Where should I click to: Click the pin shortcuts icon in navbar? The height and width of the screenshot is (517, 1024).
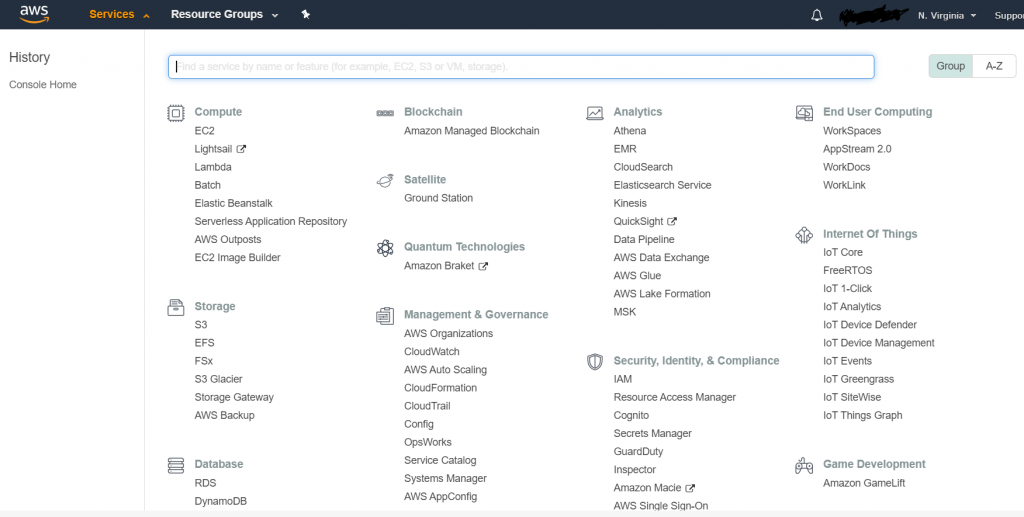306,15
